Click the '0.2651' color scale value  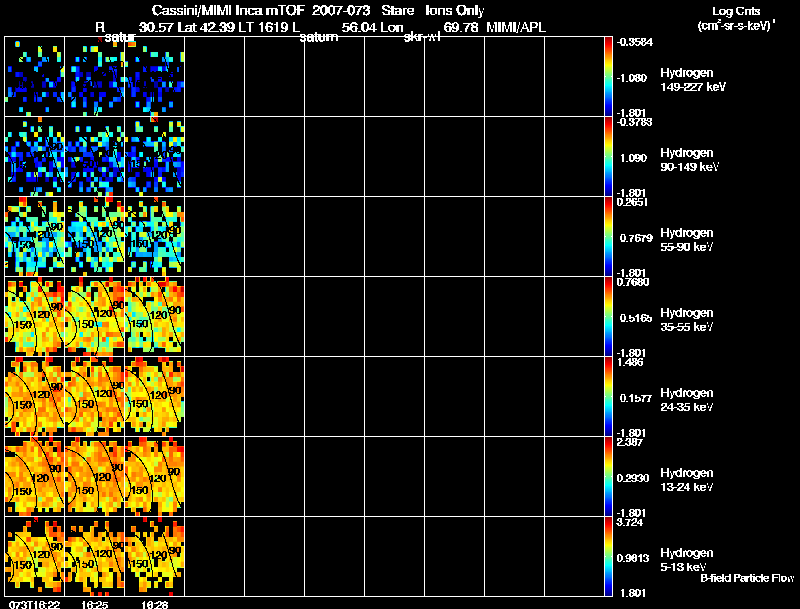[632, 201]
